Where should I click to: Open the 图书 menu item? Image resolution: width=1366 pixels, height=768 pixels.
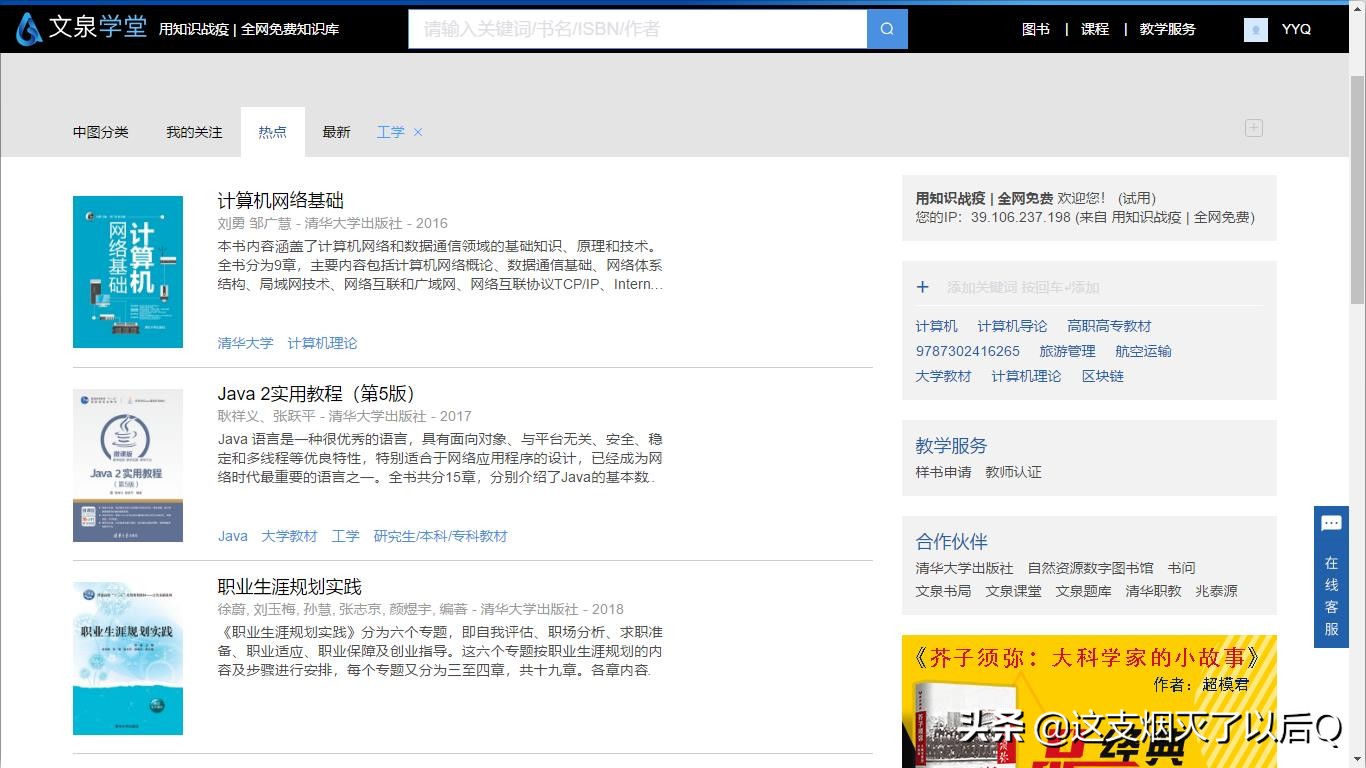pos(1035,29)
